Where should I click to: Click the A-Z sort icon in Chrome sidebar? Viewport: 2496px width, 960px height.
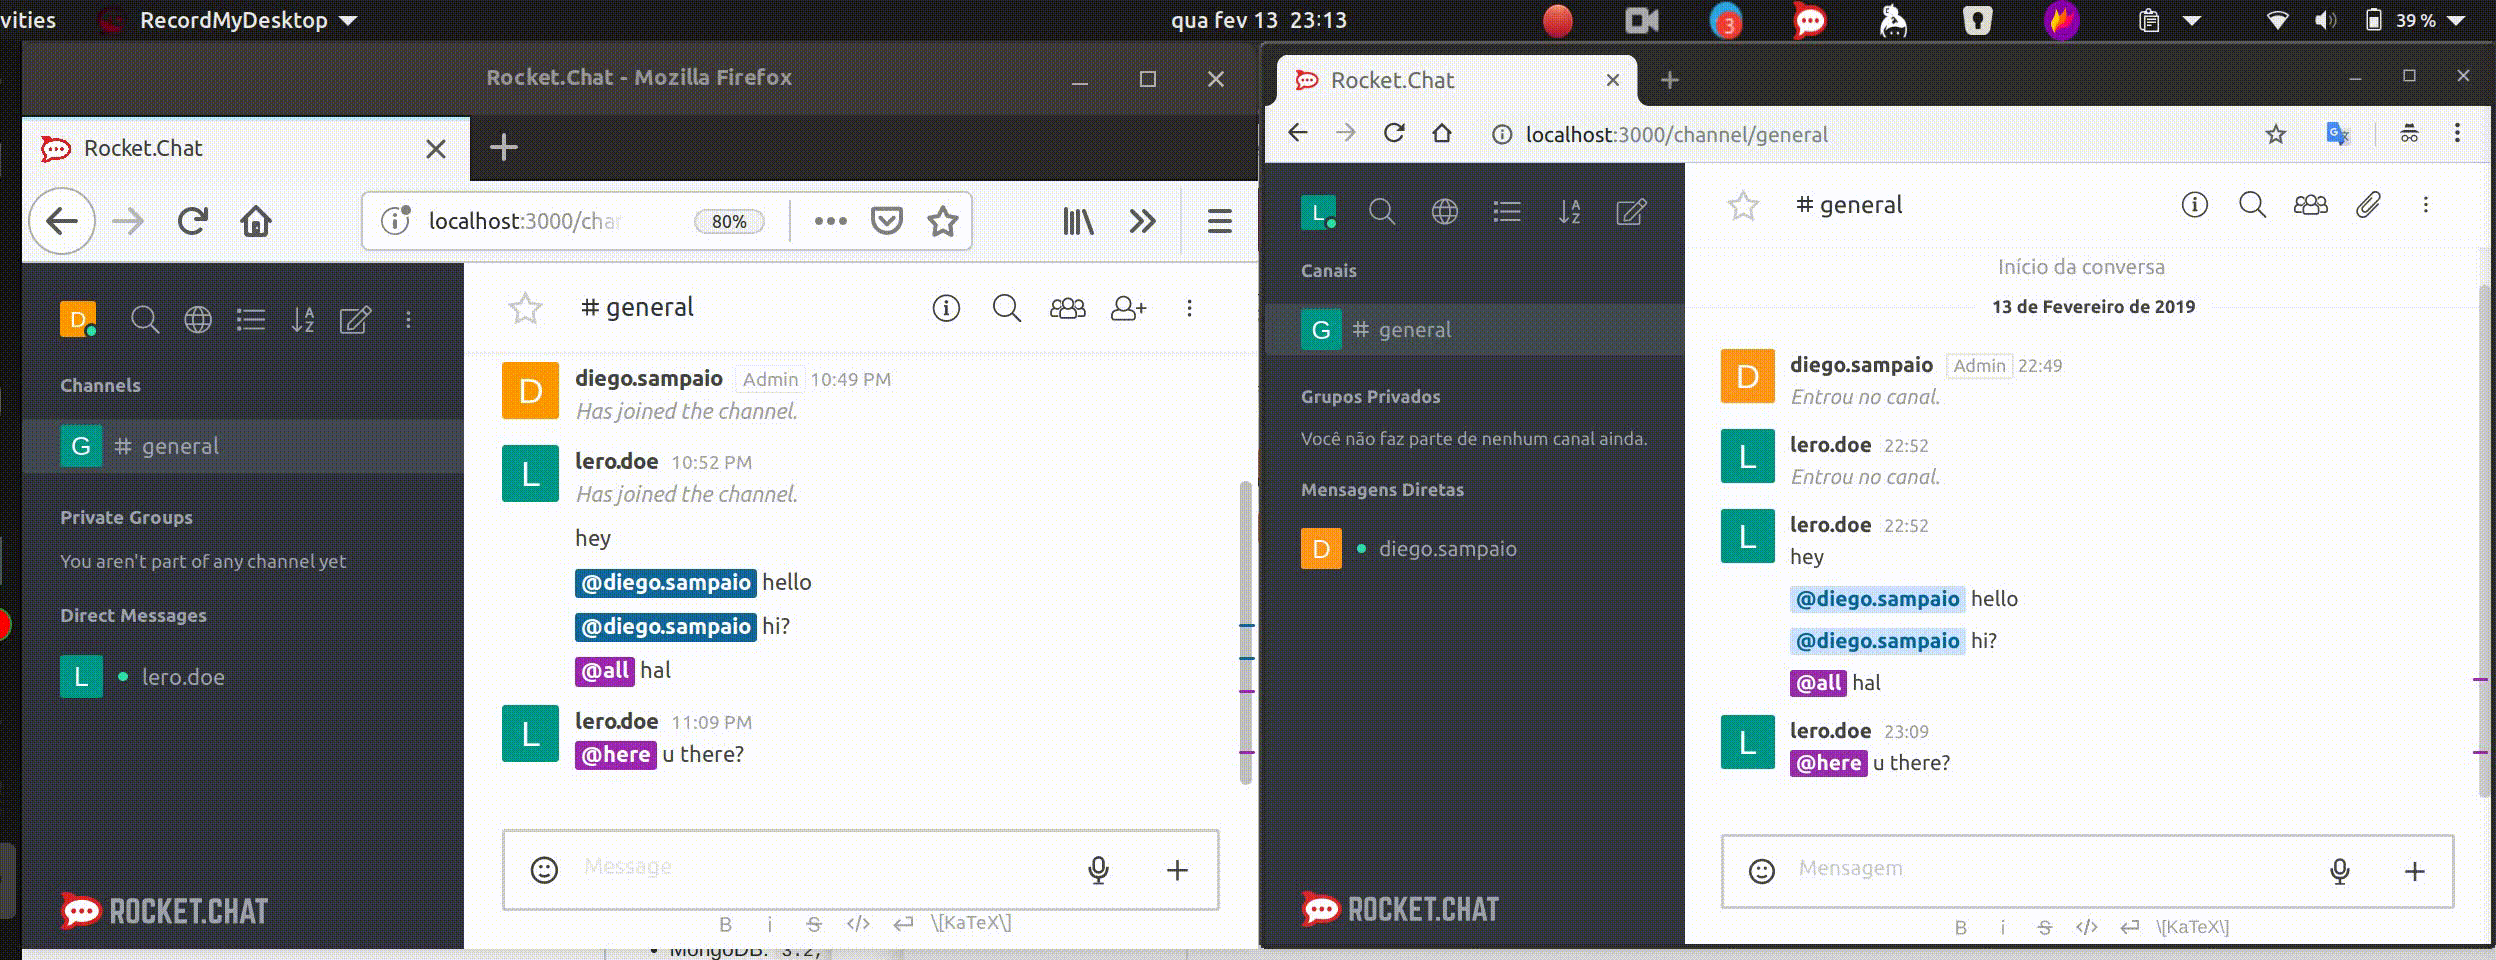coord(1569,211)
